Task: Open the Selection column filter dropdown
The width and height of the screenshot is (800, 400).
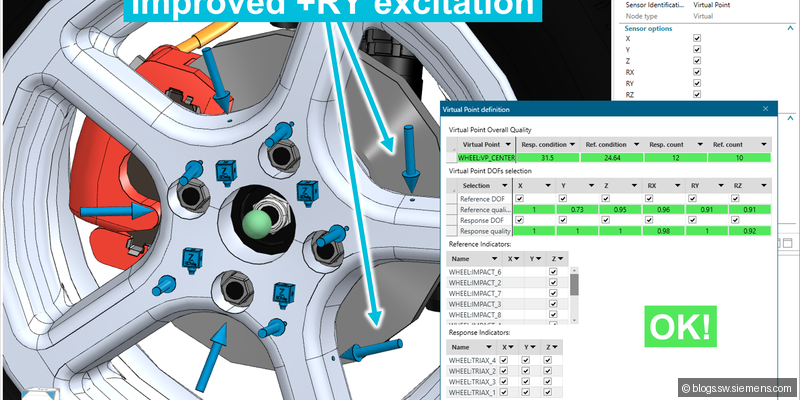Action: [497, 185]
